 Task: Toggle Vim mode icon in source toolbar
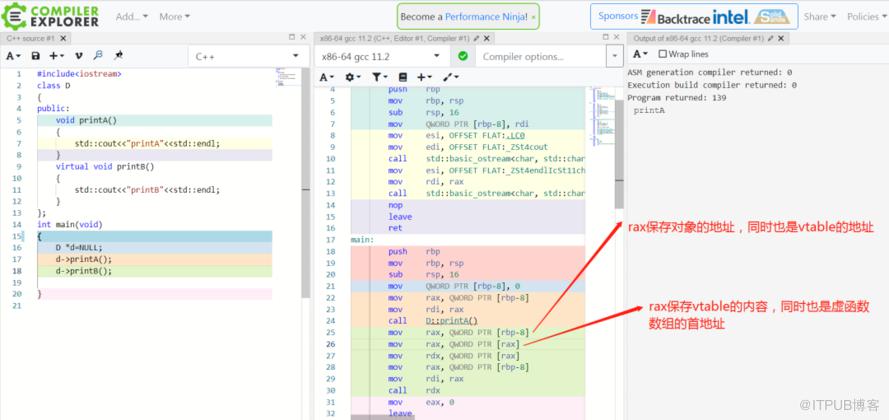pyautogui.click(x=78, y=56)
